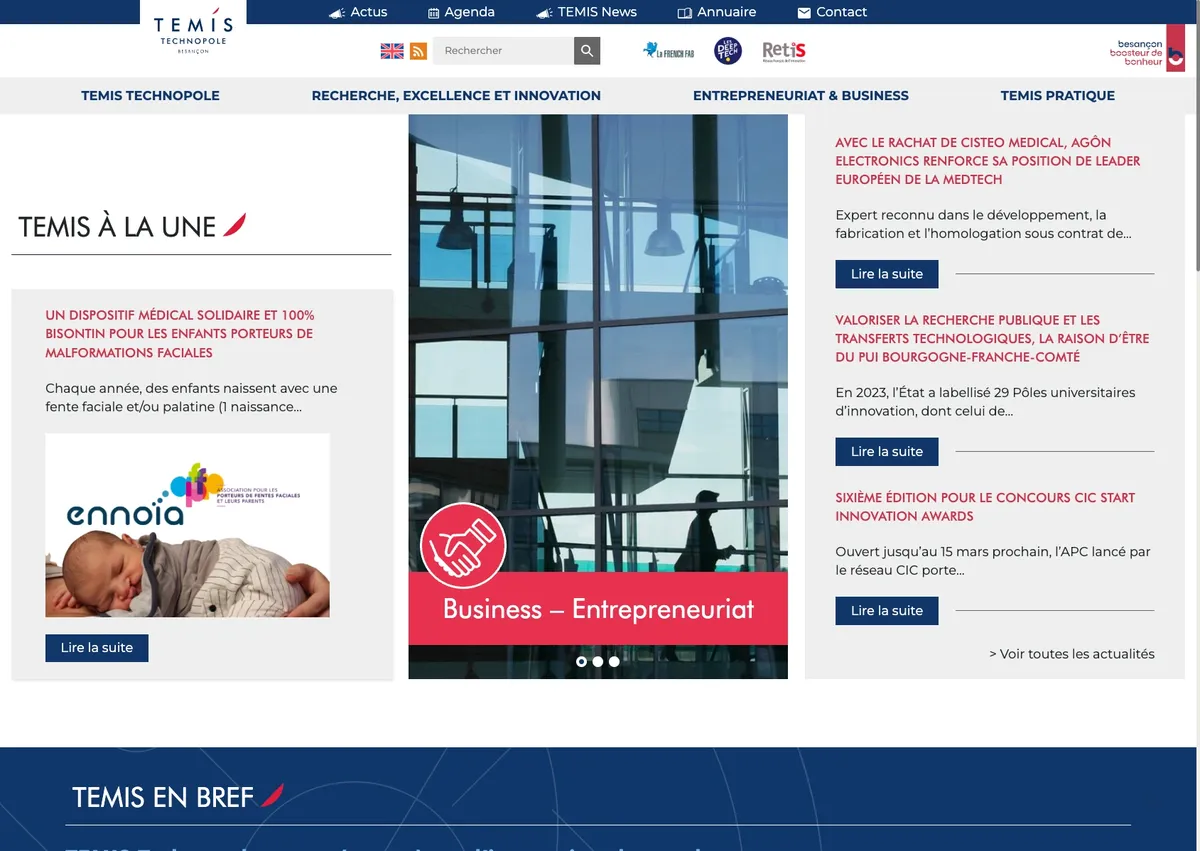Open Recherche, Excellence et Innovation menu
The width and height of the screenshot is (1200, 851).
click(456, 96)
